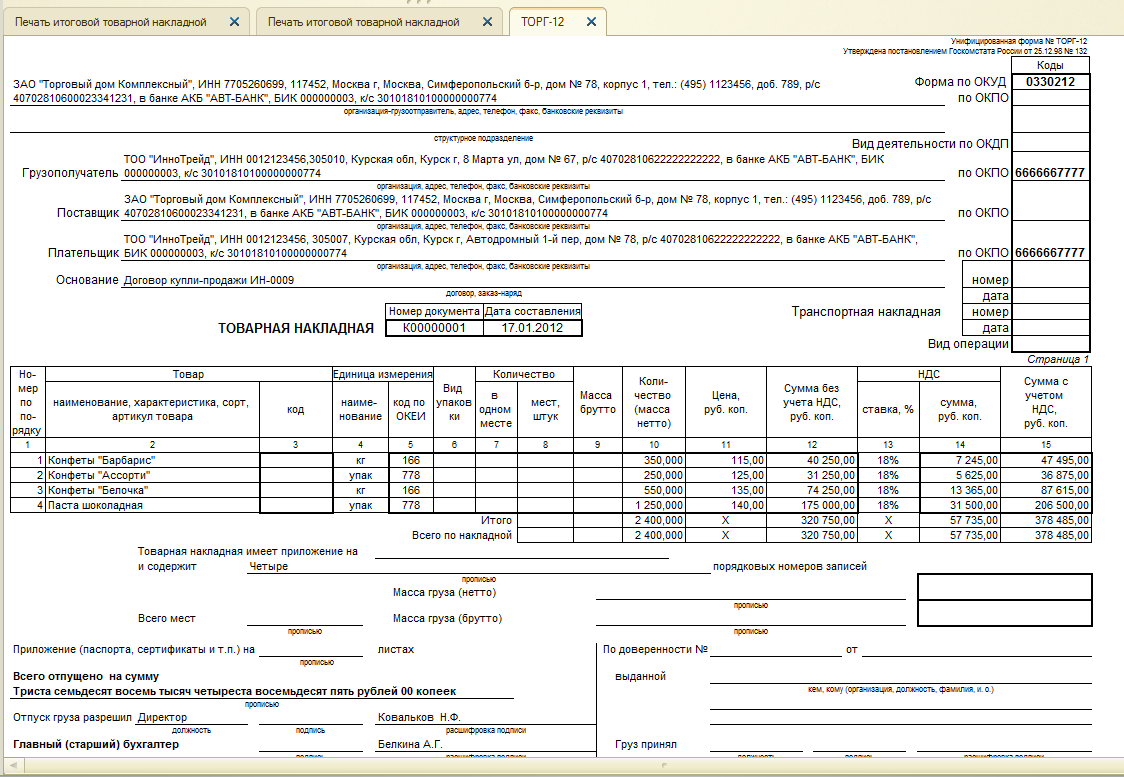Select 57 735,00 in the Итого row

(x=960, y=520)
